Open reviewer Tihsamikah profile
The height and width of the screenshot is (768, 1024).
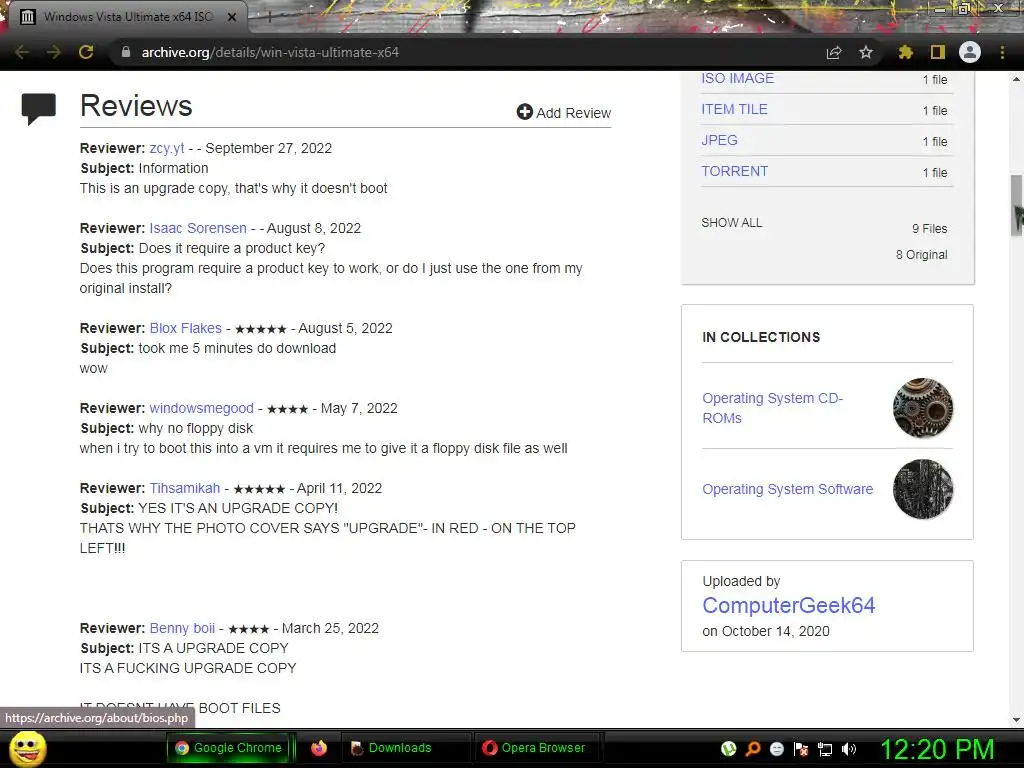click(185, 488)
